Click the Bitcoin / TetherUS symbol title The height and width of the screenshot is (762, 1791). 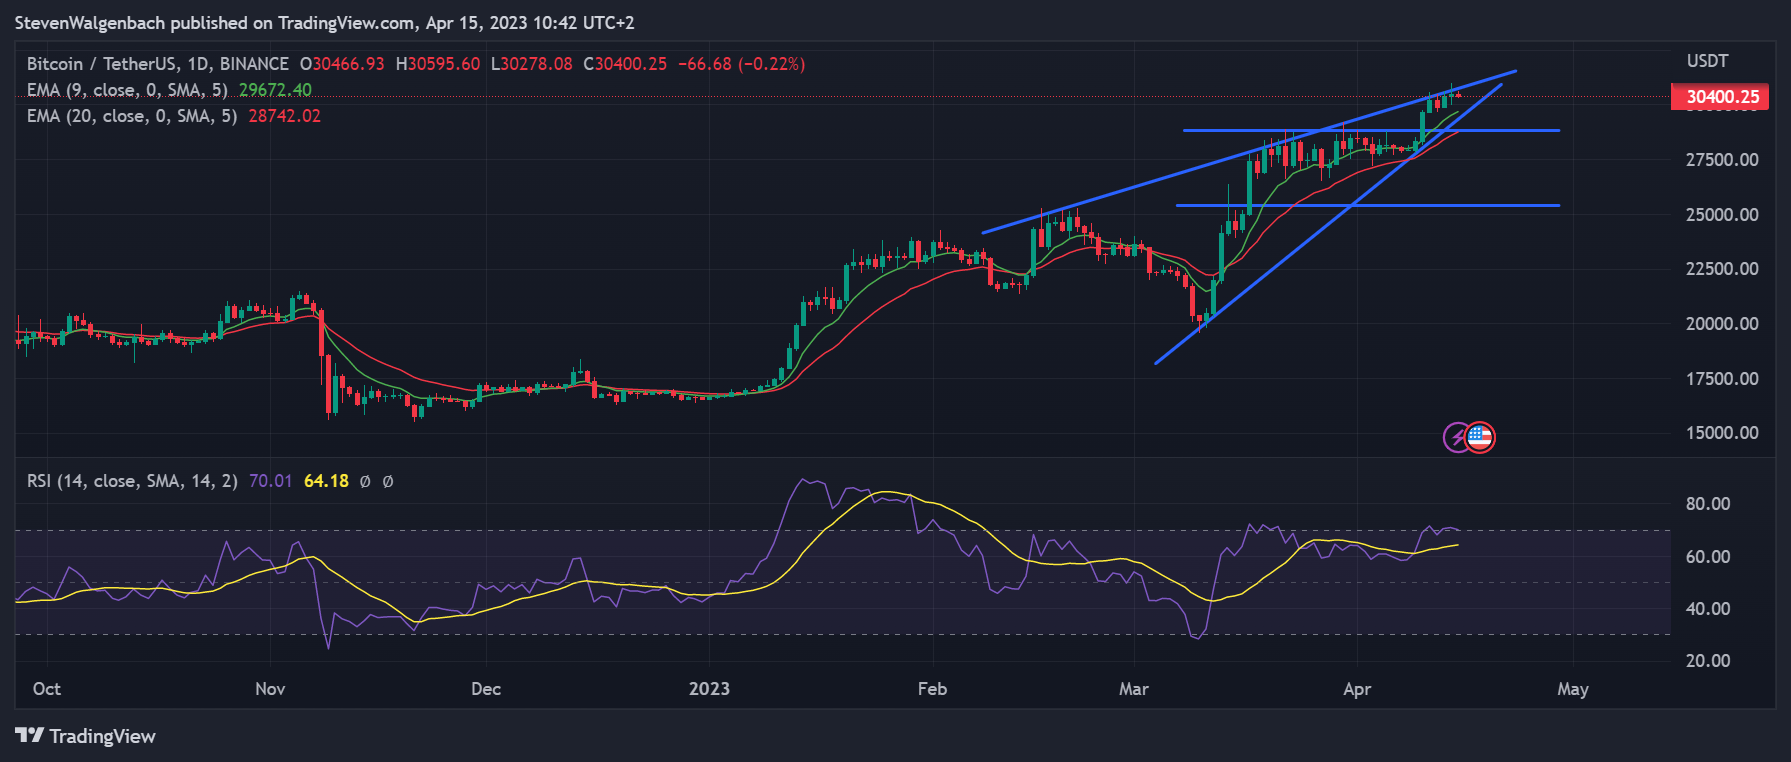click(x=157, y=64)
